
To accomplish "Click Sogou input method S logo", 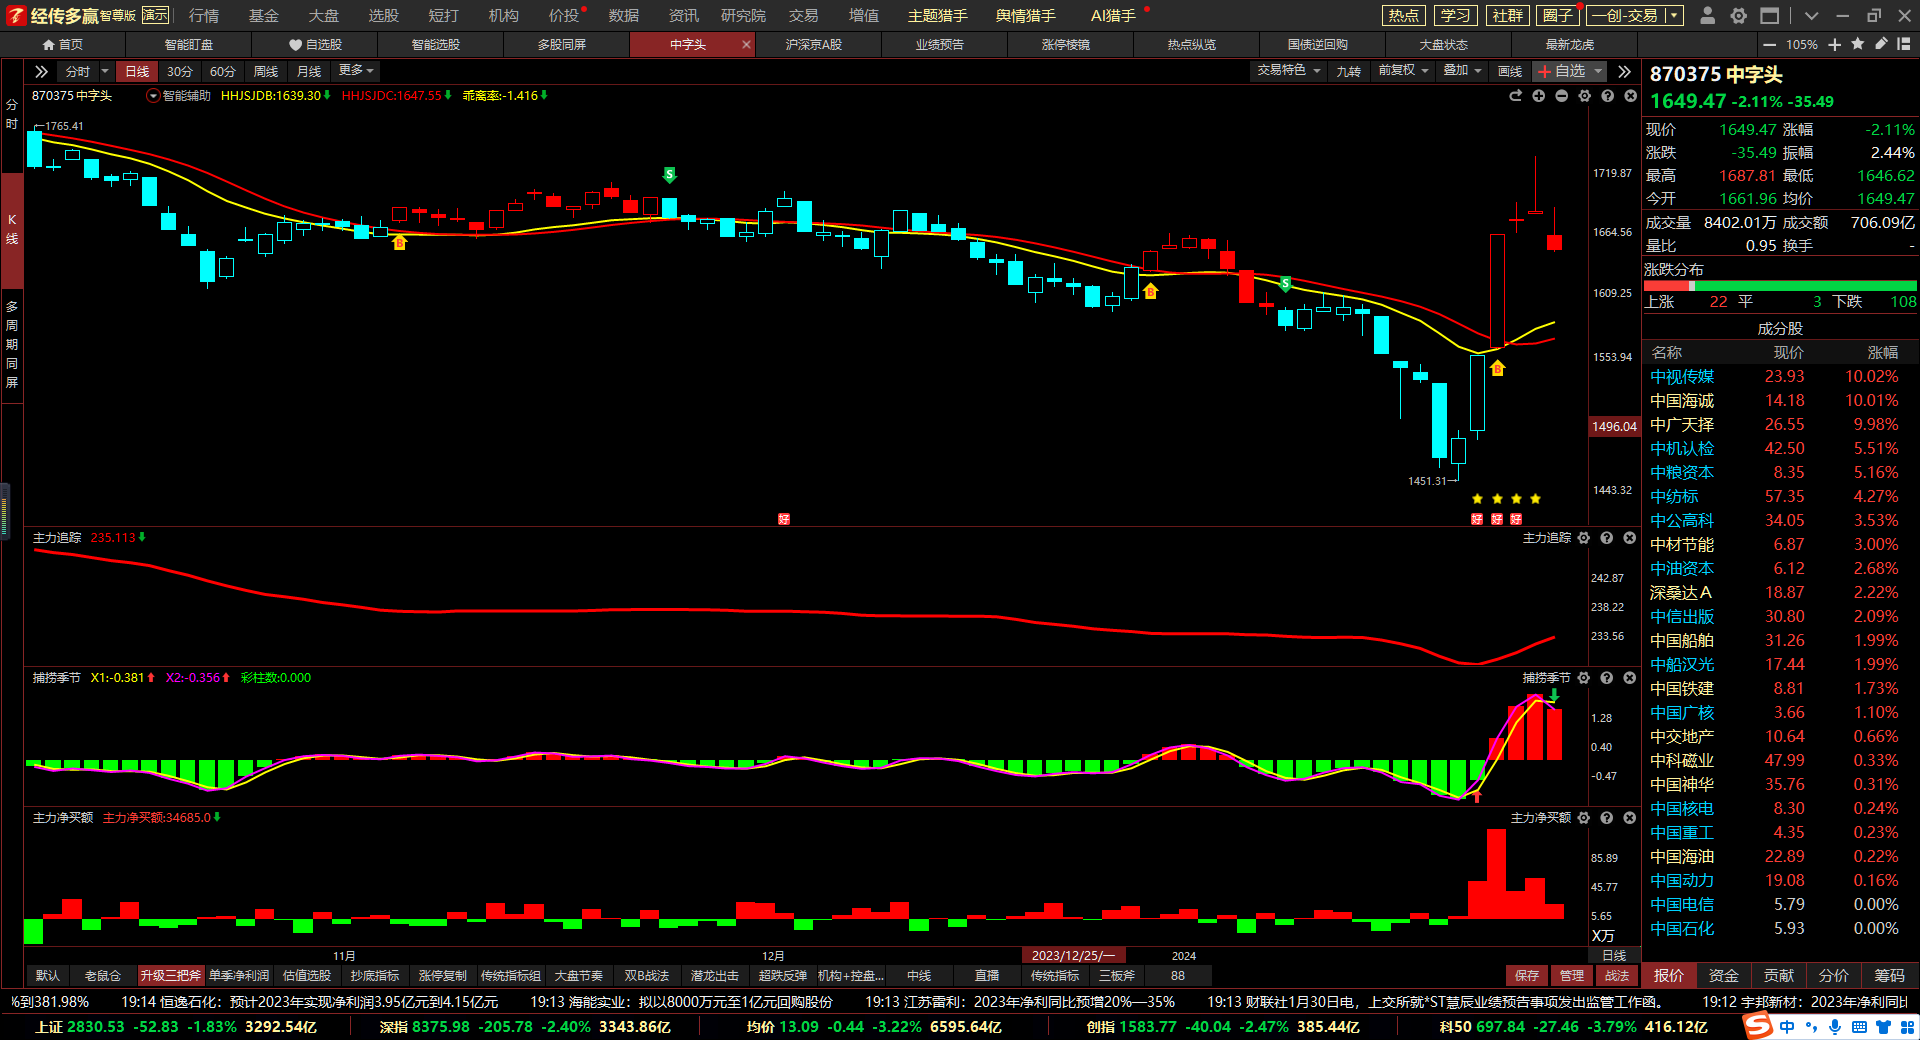I will tap(1757, 1026).
